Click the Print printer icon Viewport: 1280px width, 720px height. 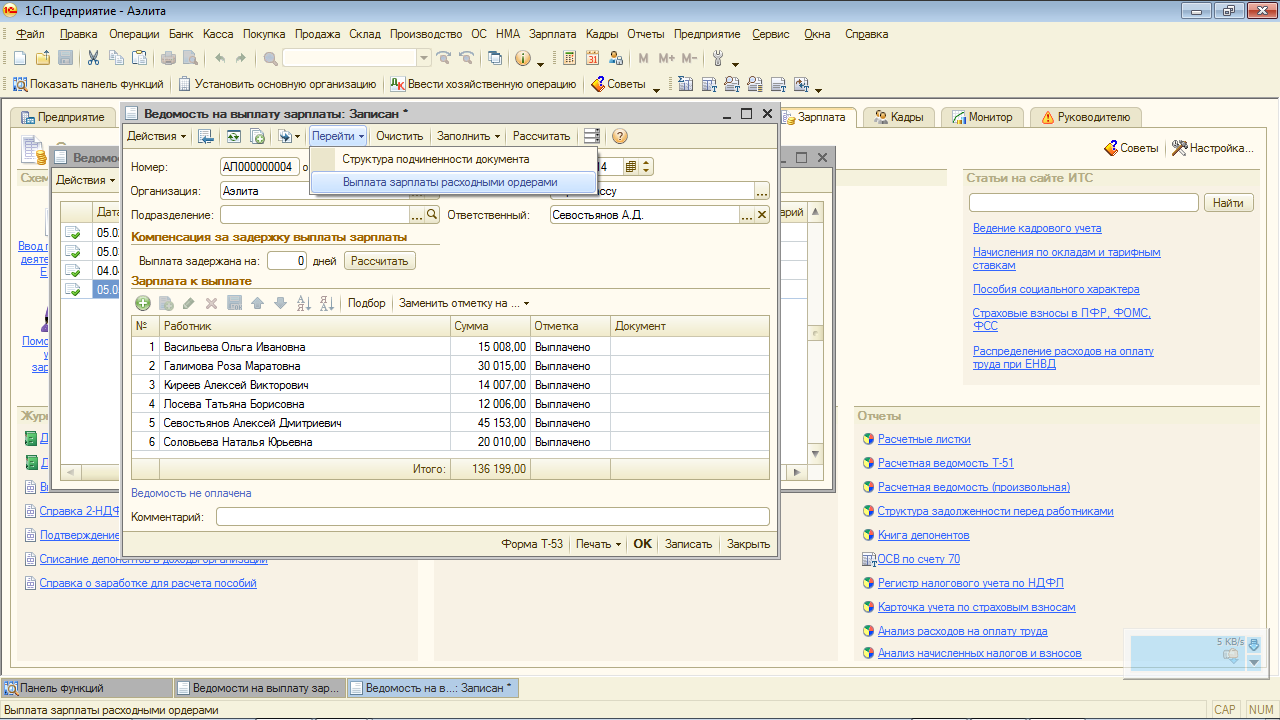168,58
